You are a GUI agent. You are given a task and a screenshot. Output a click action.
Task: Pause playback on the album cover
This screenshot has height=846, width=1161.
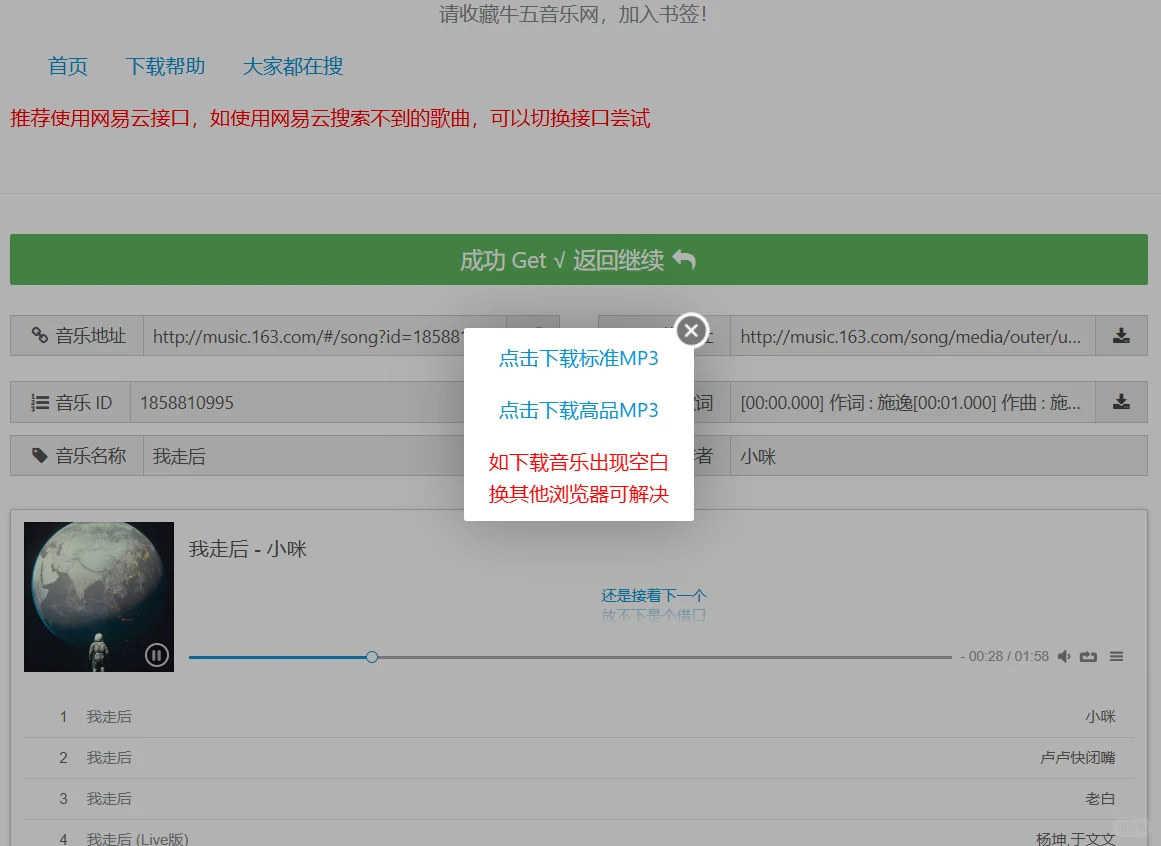pos(157,654)
